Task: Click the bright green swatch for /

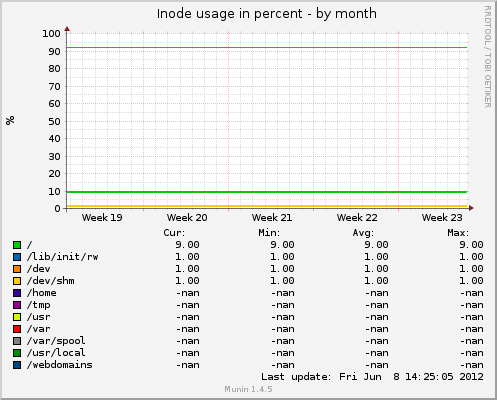Action: [x=17, y=245]
